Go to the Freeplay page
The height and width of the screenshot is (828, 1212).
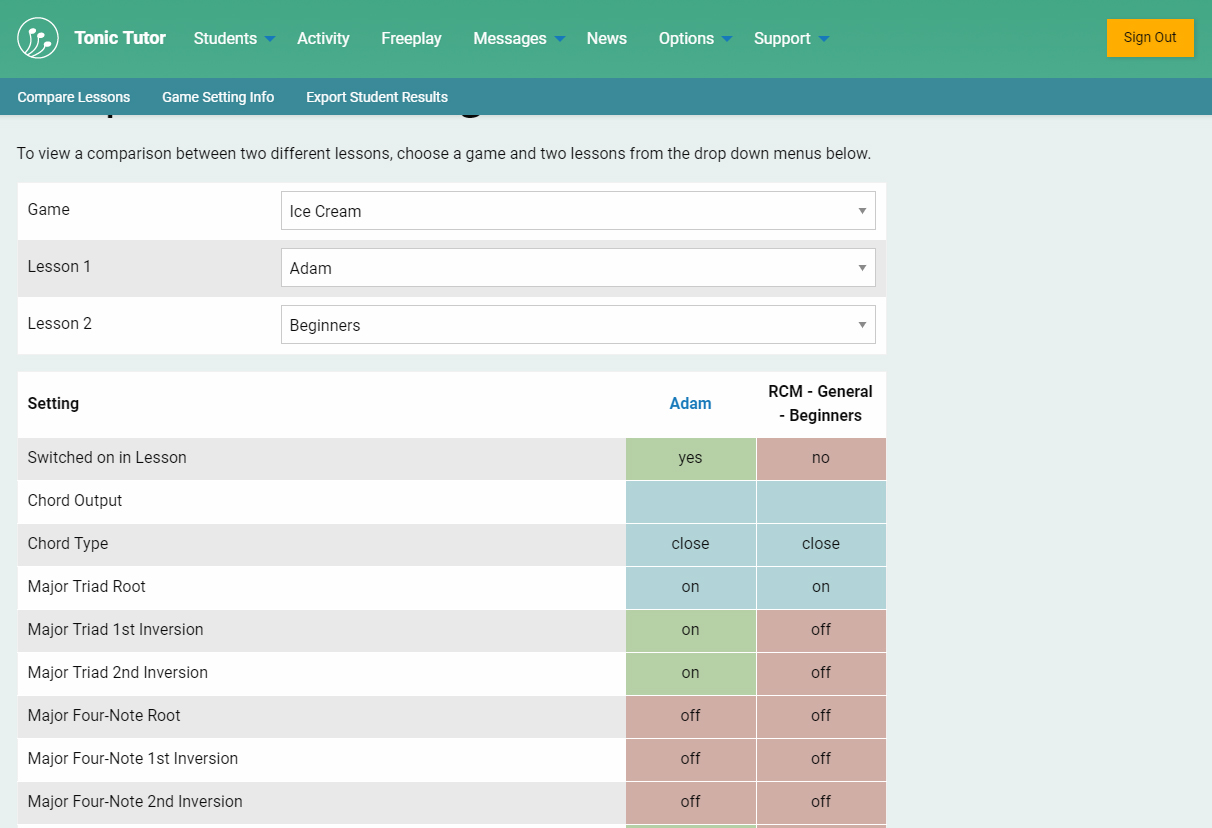(411, 39)
